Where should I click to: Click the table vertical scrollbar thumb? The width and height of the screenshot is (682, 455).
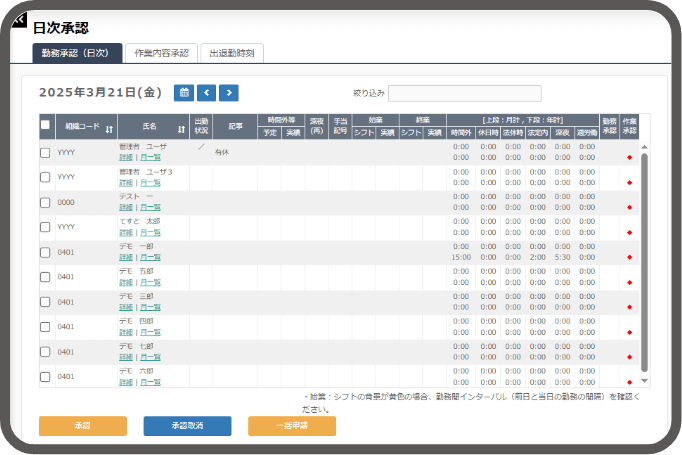coord(644,262)
